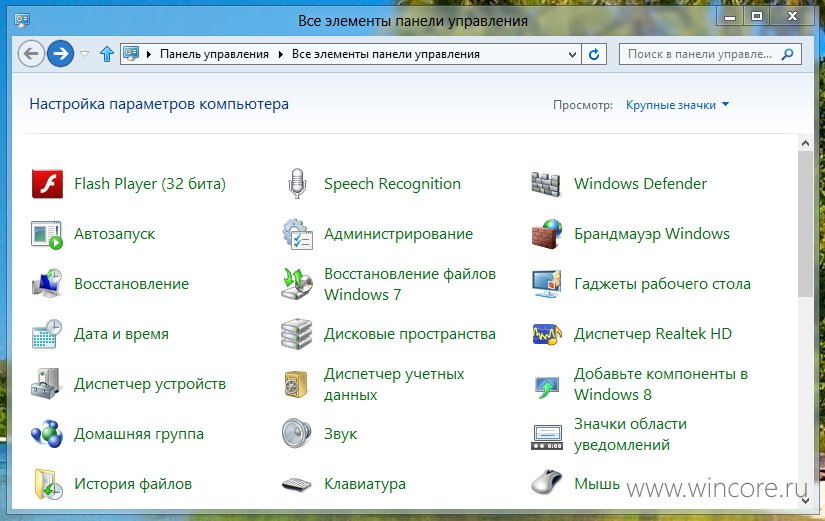Click in the control panel search field
Viewport: 825px width, 521px height.
(x=710, y=54)
